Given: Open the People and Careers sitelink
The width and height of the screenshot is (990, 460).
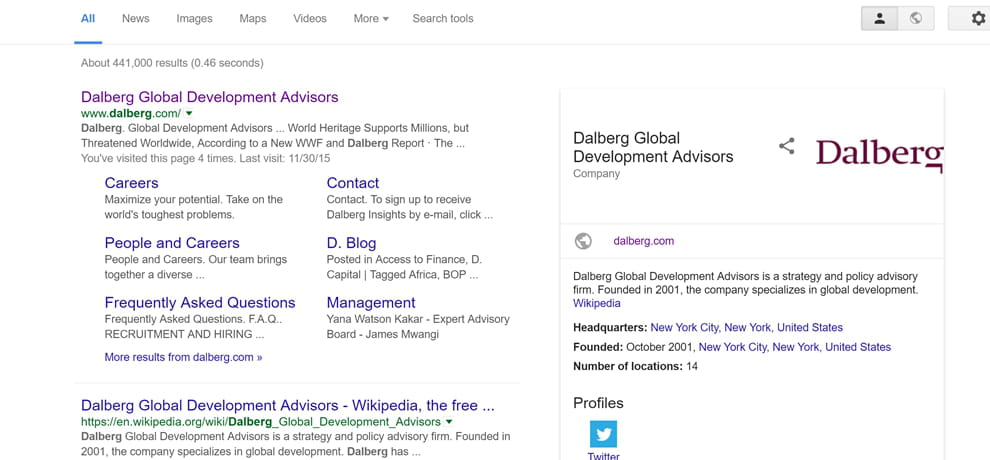Looking at the screenshot, I should pyautogui.click(x=172, y=243).
